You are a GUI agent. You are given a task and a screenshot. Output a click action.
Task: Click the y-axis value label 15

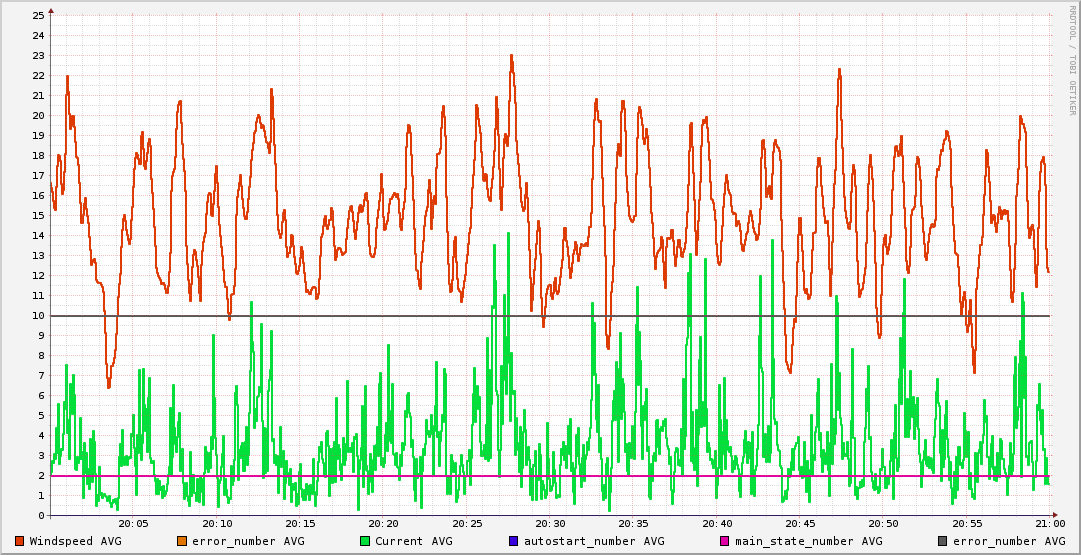point(39,215)
